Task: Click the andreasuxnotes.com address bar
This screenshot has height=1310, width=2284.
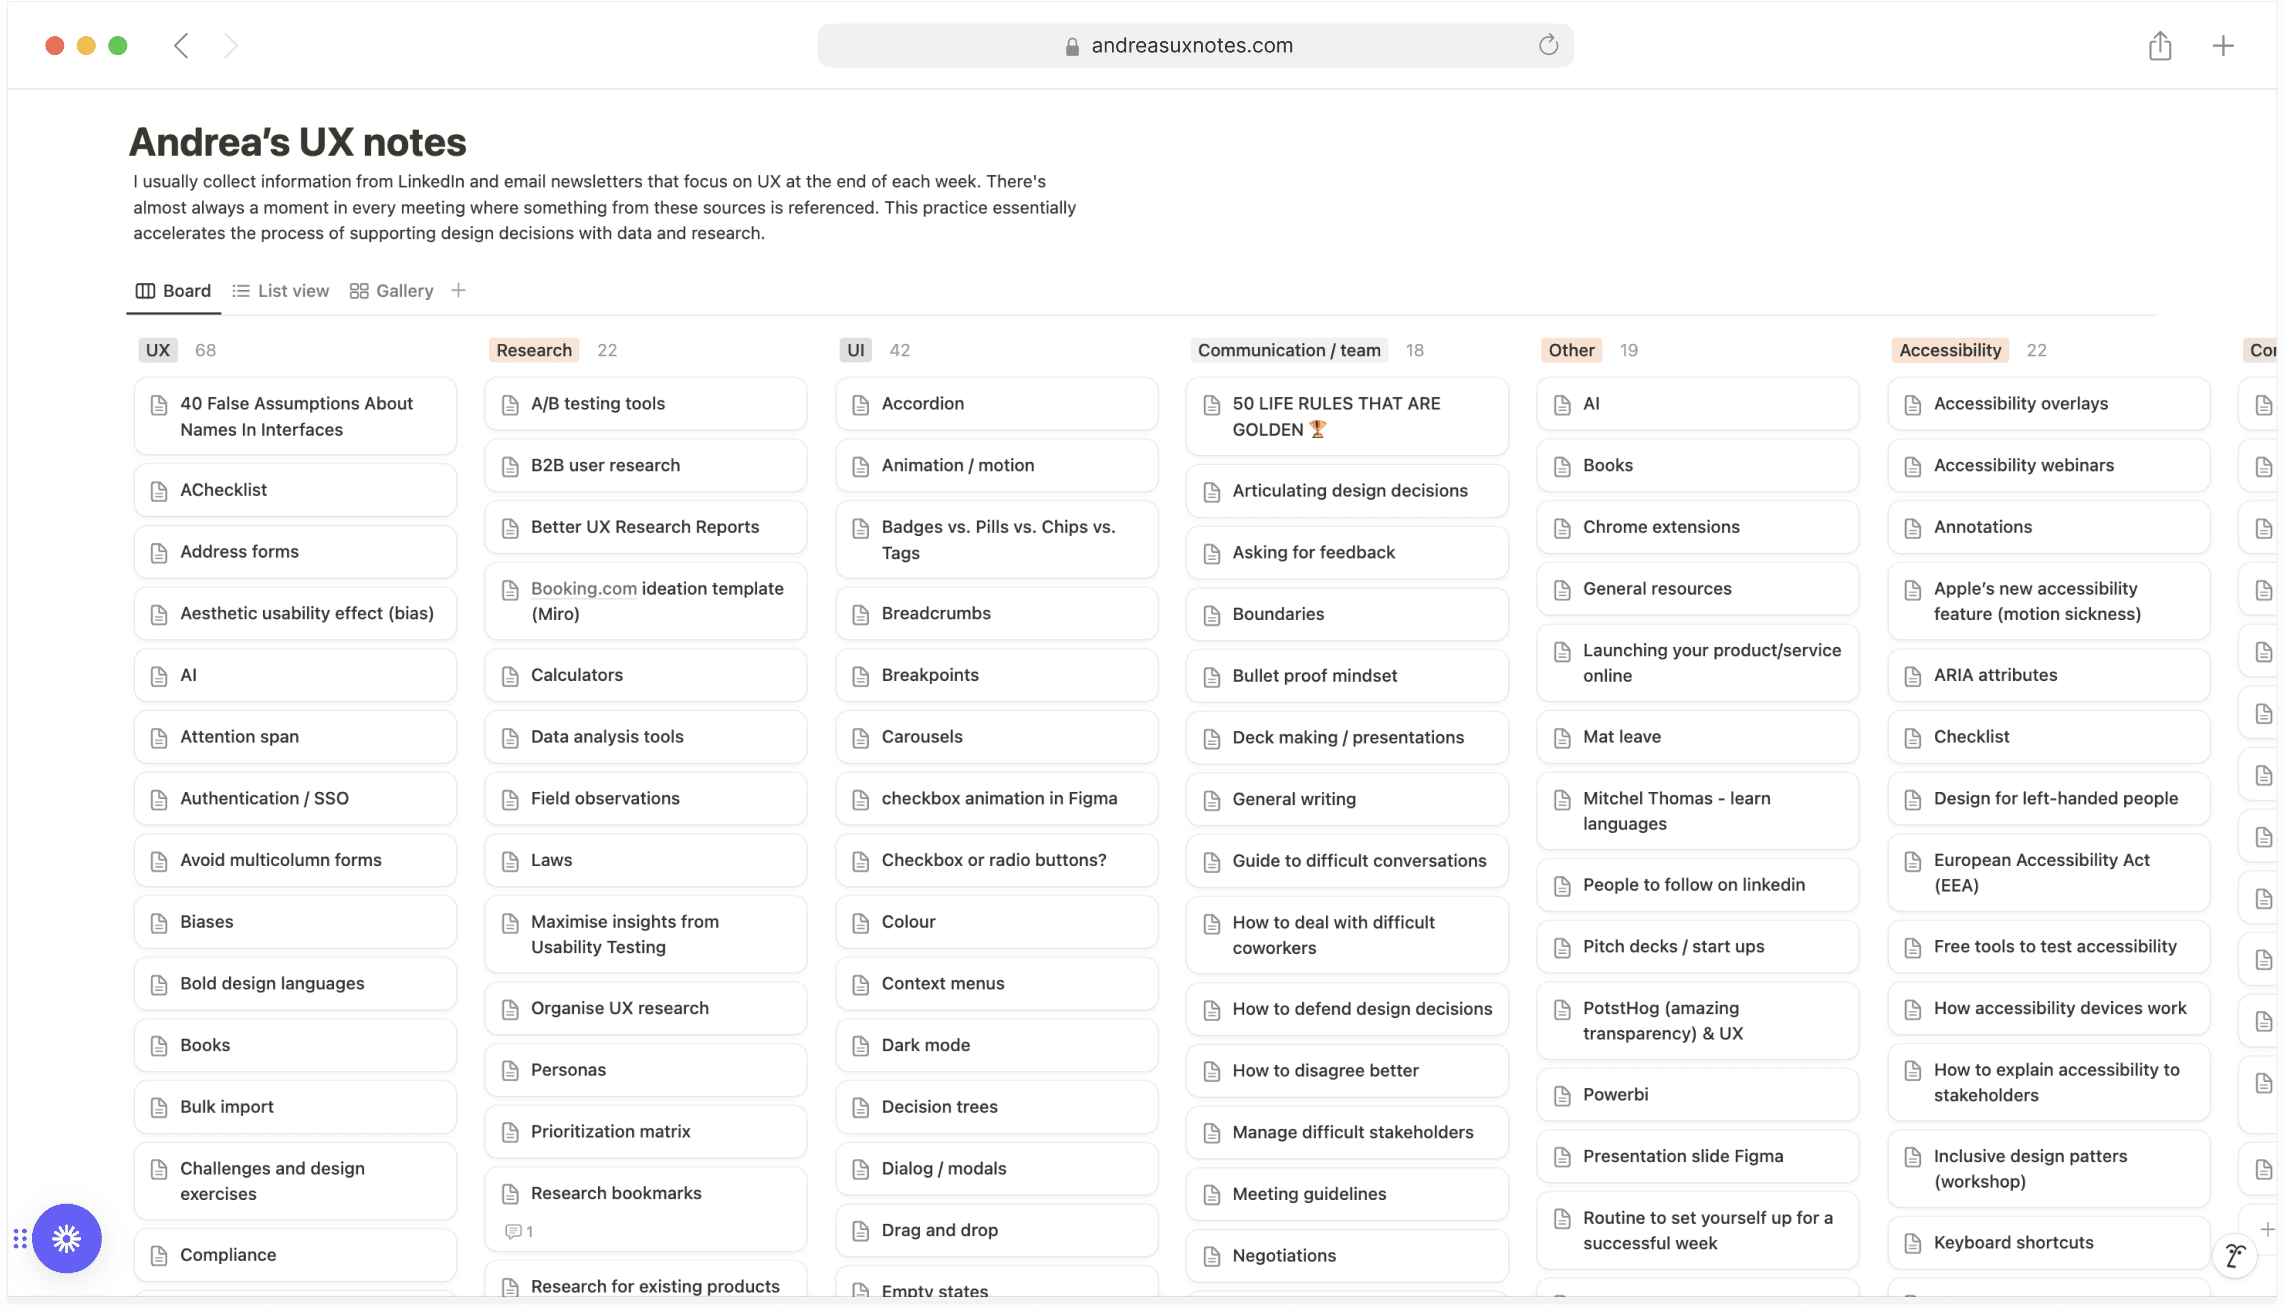Action: coord(1195,46)
